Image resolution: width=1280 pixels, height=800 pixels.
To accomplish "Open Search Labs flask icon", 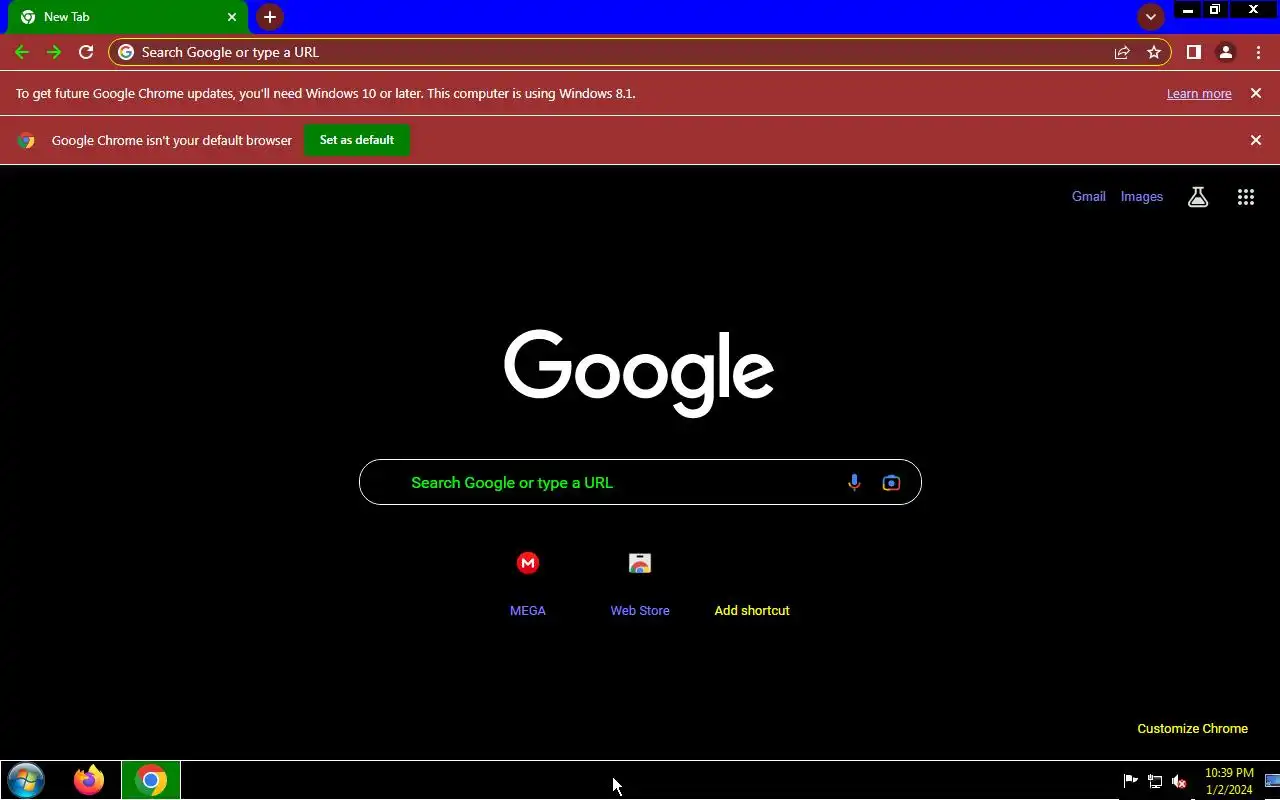I will pos(1198,197).
